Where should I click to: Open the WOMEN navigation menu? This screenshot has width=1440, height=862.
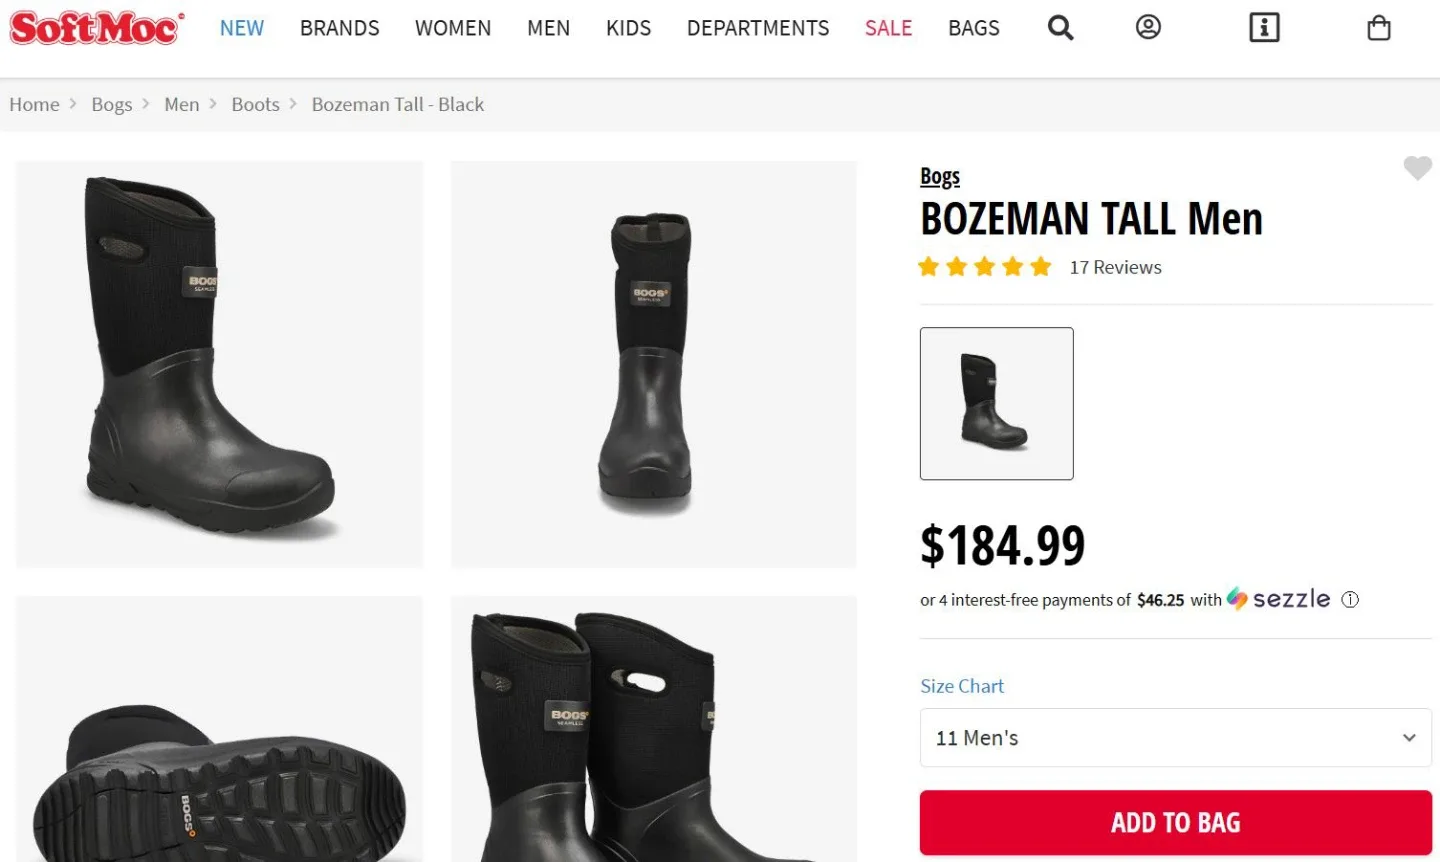point(453,28)
